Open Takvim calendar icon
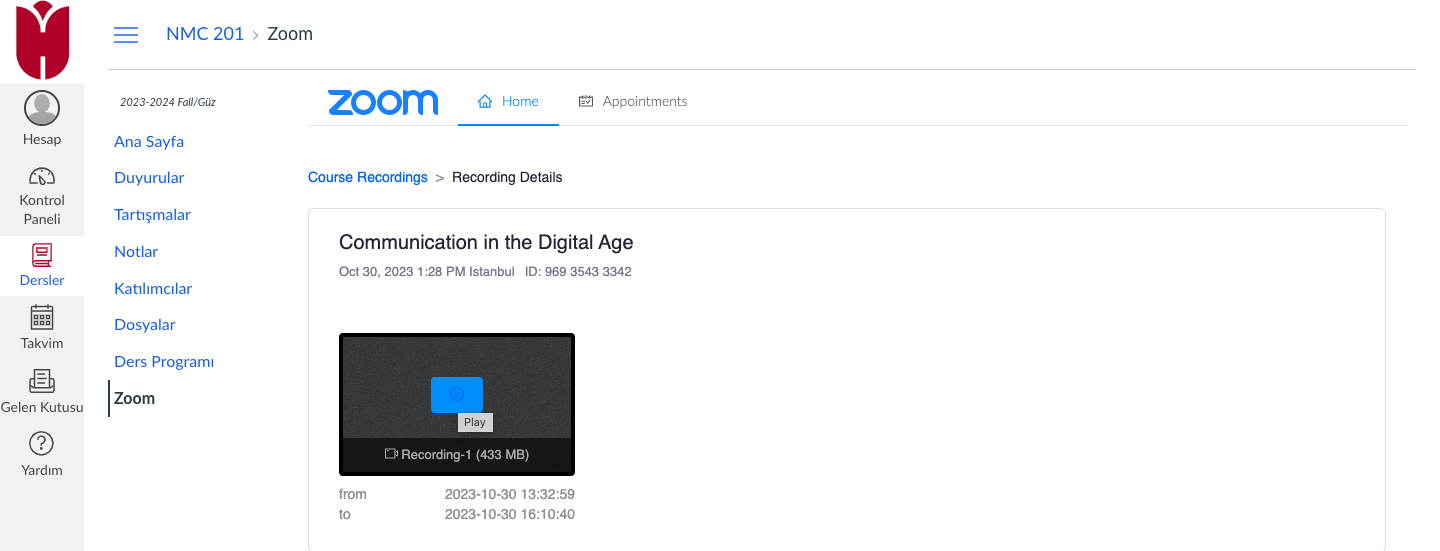This screenshot has height=551, width=1440. [42, 318]
